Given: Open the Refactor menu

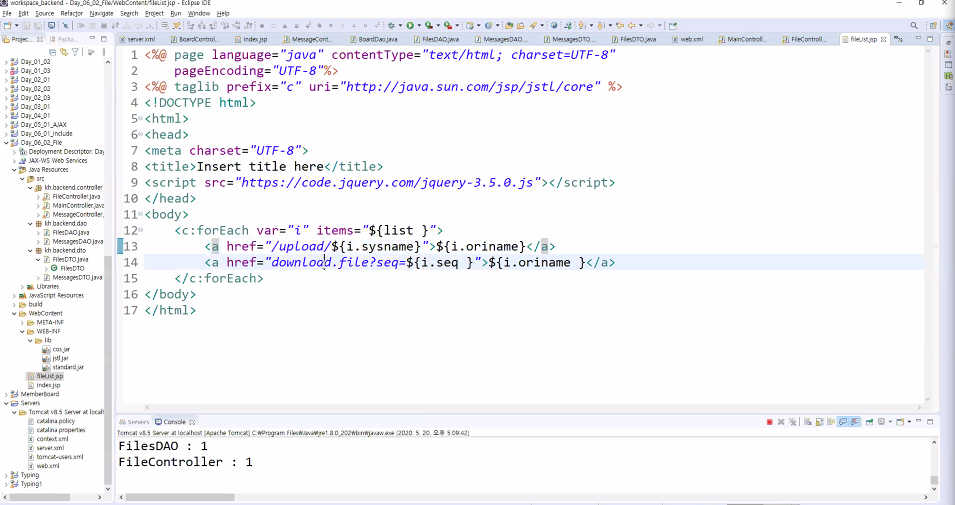Looking at the screenshot, I should tap(71, 13).
